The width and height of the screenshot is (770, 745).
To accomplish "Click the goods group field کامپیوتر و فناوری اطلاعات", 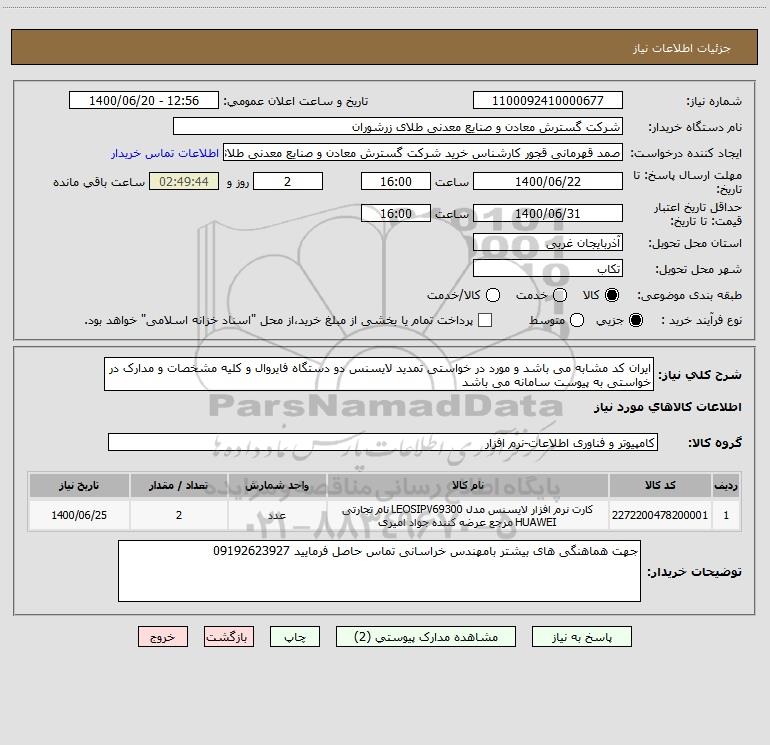I will (383, 442).
